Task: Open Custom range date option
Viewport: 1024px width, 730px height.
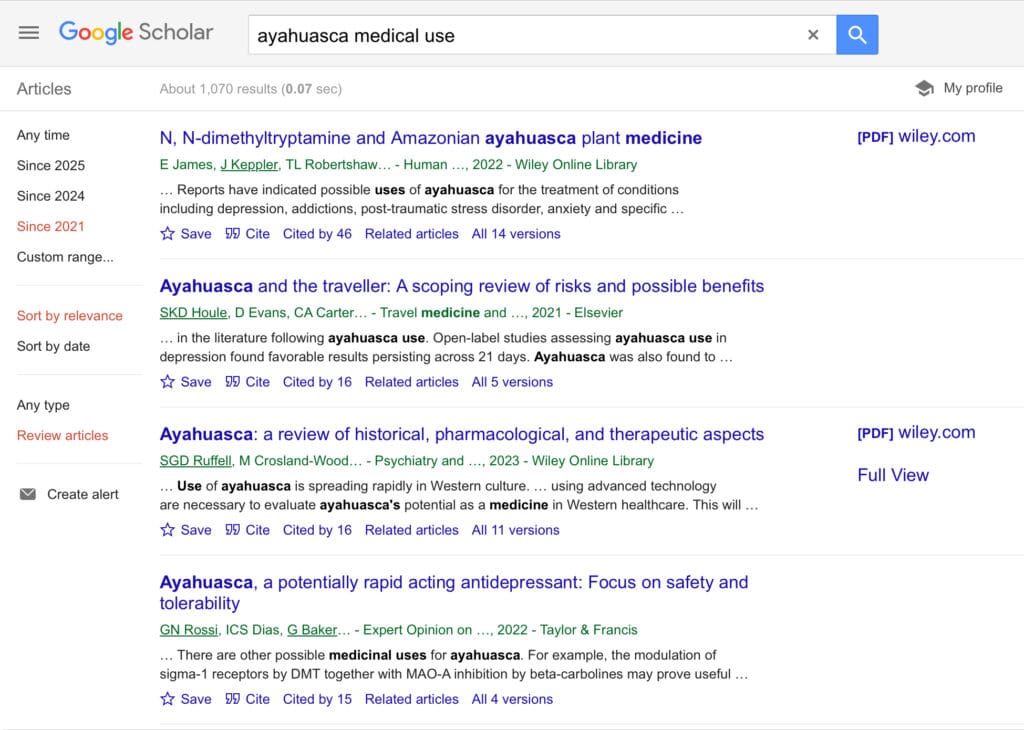Action: click(65, 257)
